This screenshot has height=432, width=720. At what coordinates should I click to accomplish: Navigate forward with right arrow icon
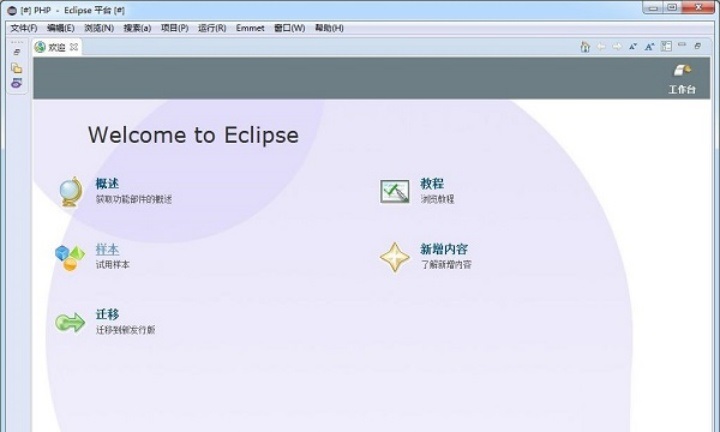(617, 46)
